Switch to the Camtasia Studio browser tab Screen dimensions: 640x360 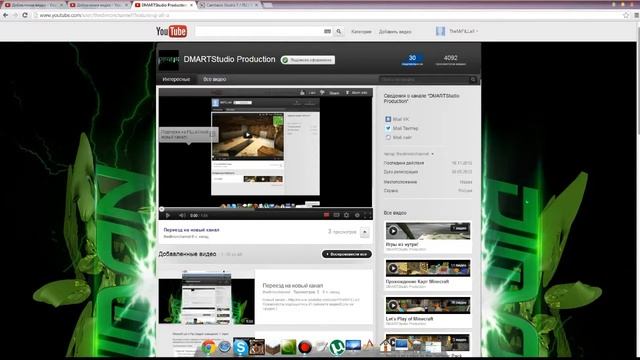pyautogui.click(x=229, y=5)
